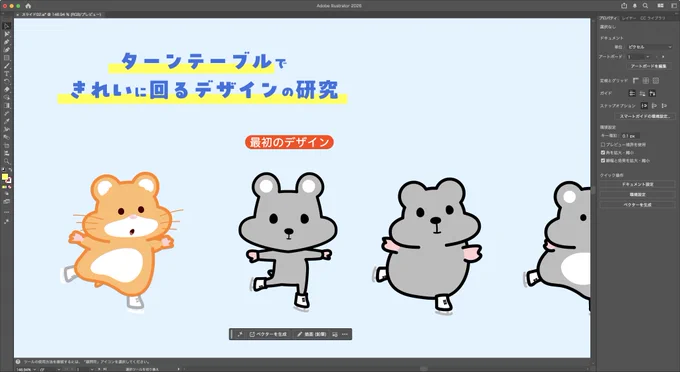Select the スライド02 document tab

(61, 14)
